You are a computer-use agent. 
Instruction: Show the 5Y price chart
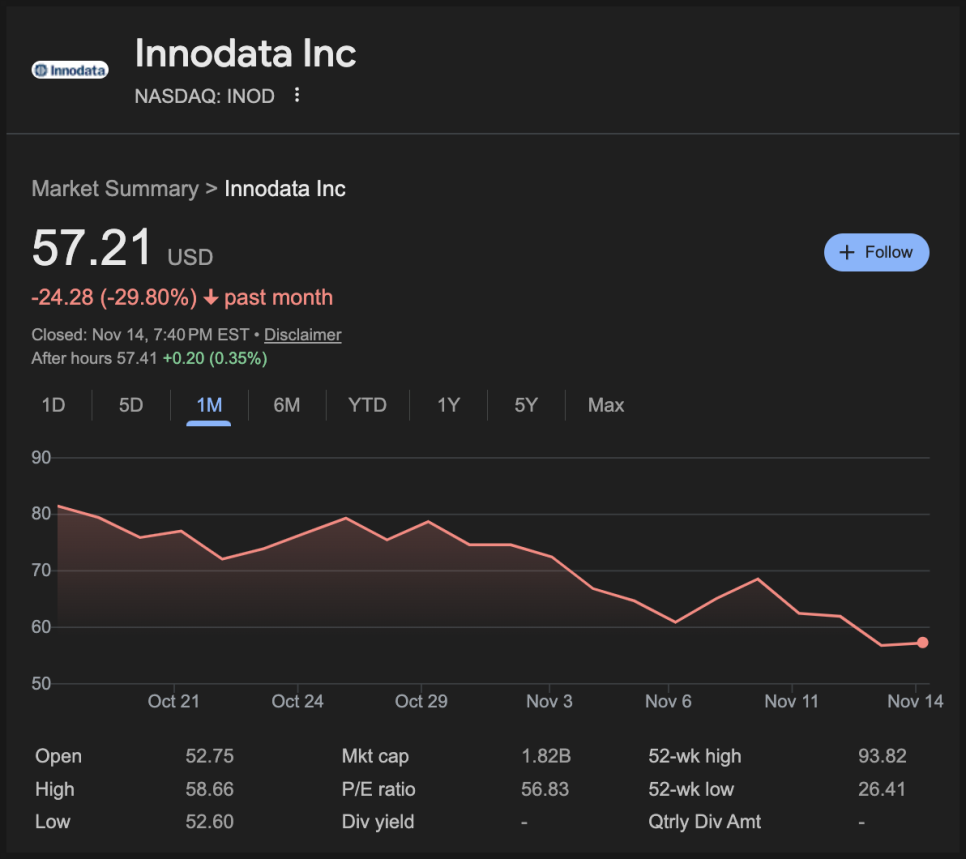click(x=526, y=405)
